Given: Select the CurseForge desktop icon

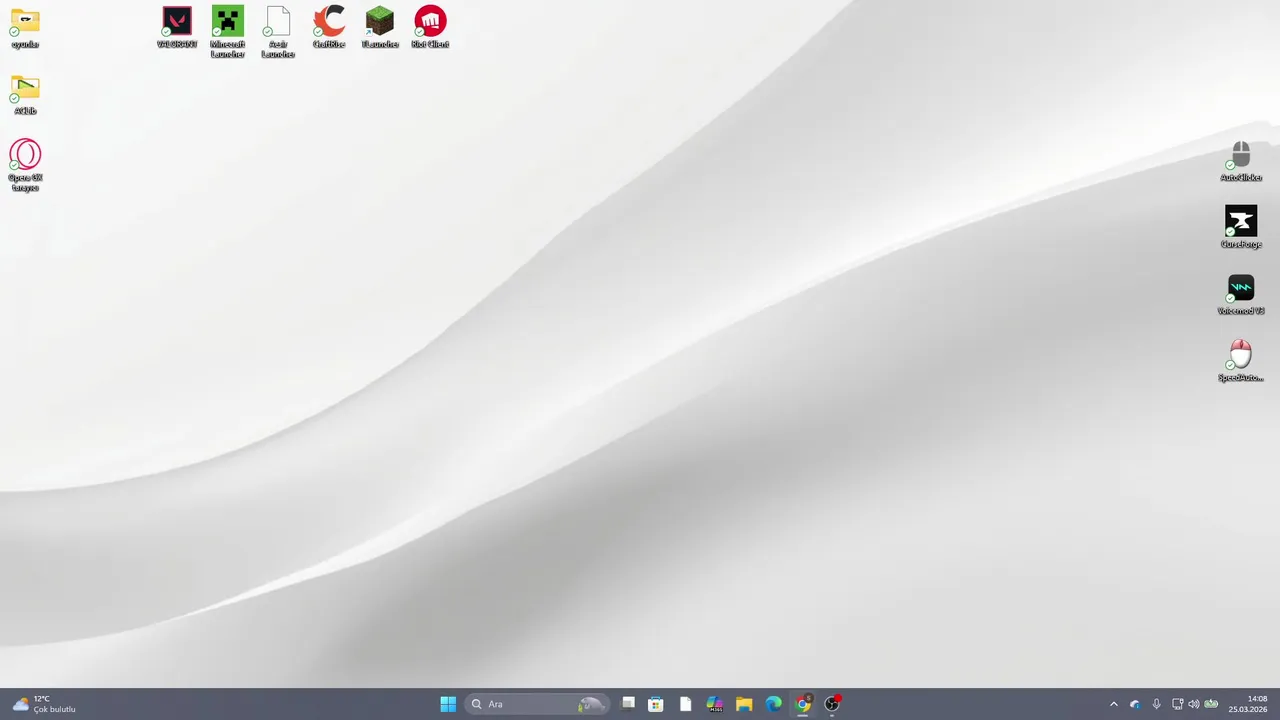Looking at the screenshot, I should (1241, 227).
